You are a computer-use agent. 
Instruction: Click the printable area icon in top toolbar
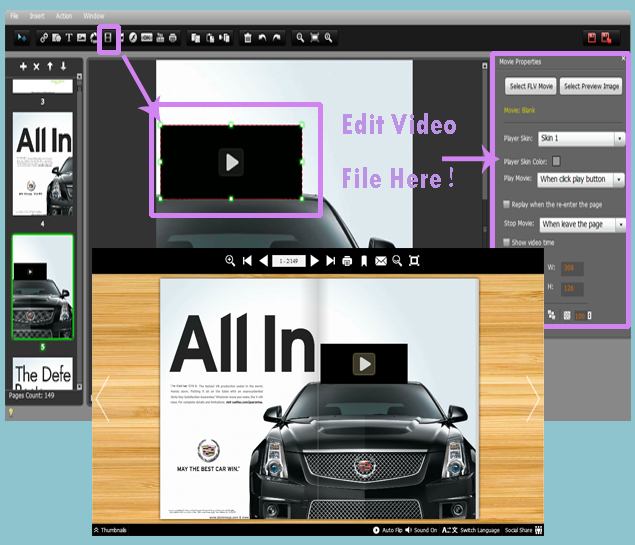[x=173, y=38]
